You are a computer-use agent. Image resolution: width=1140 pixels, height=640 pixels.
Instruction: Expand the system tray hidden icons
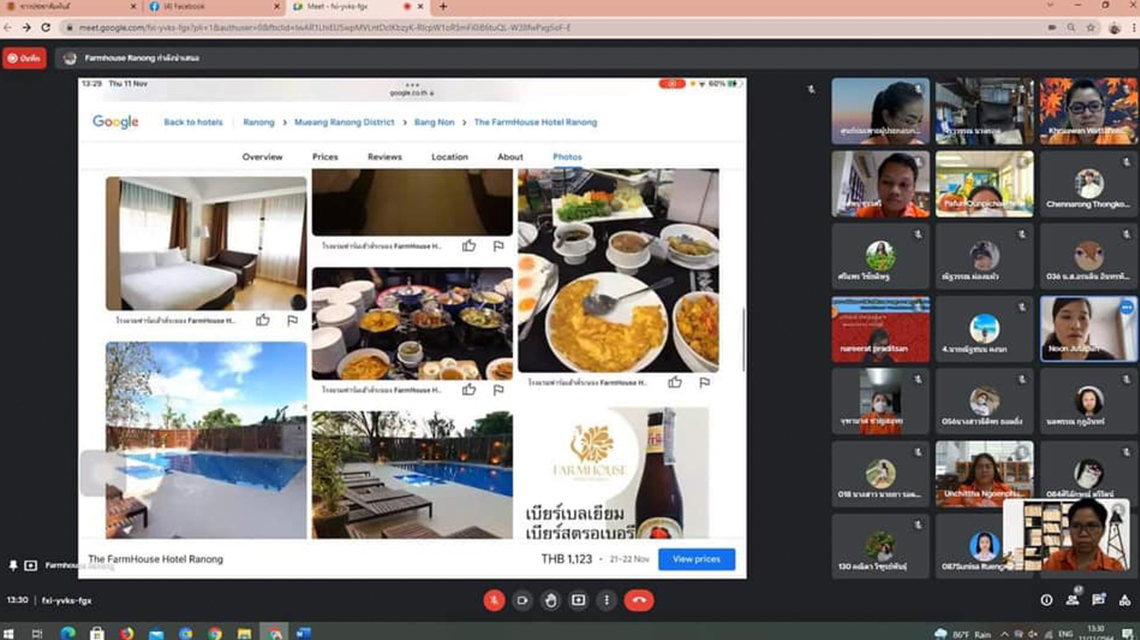[x=1005, y=634]
